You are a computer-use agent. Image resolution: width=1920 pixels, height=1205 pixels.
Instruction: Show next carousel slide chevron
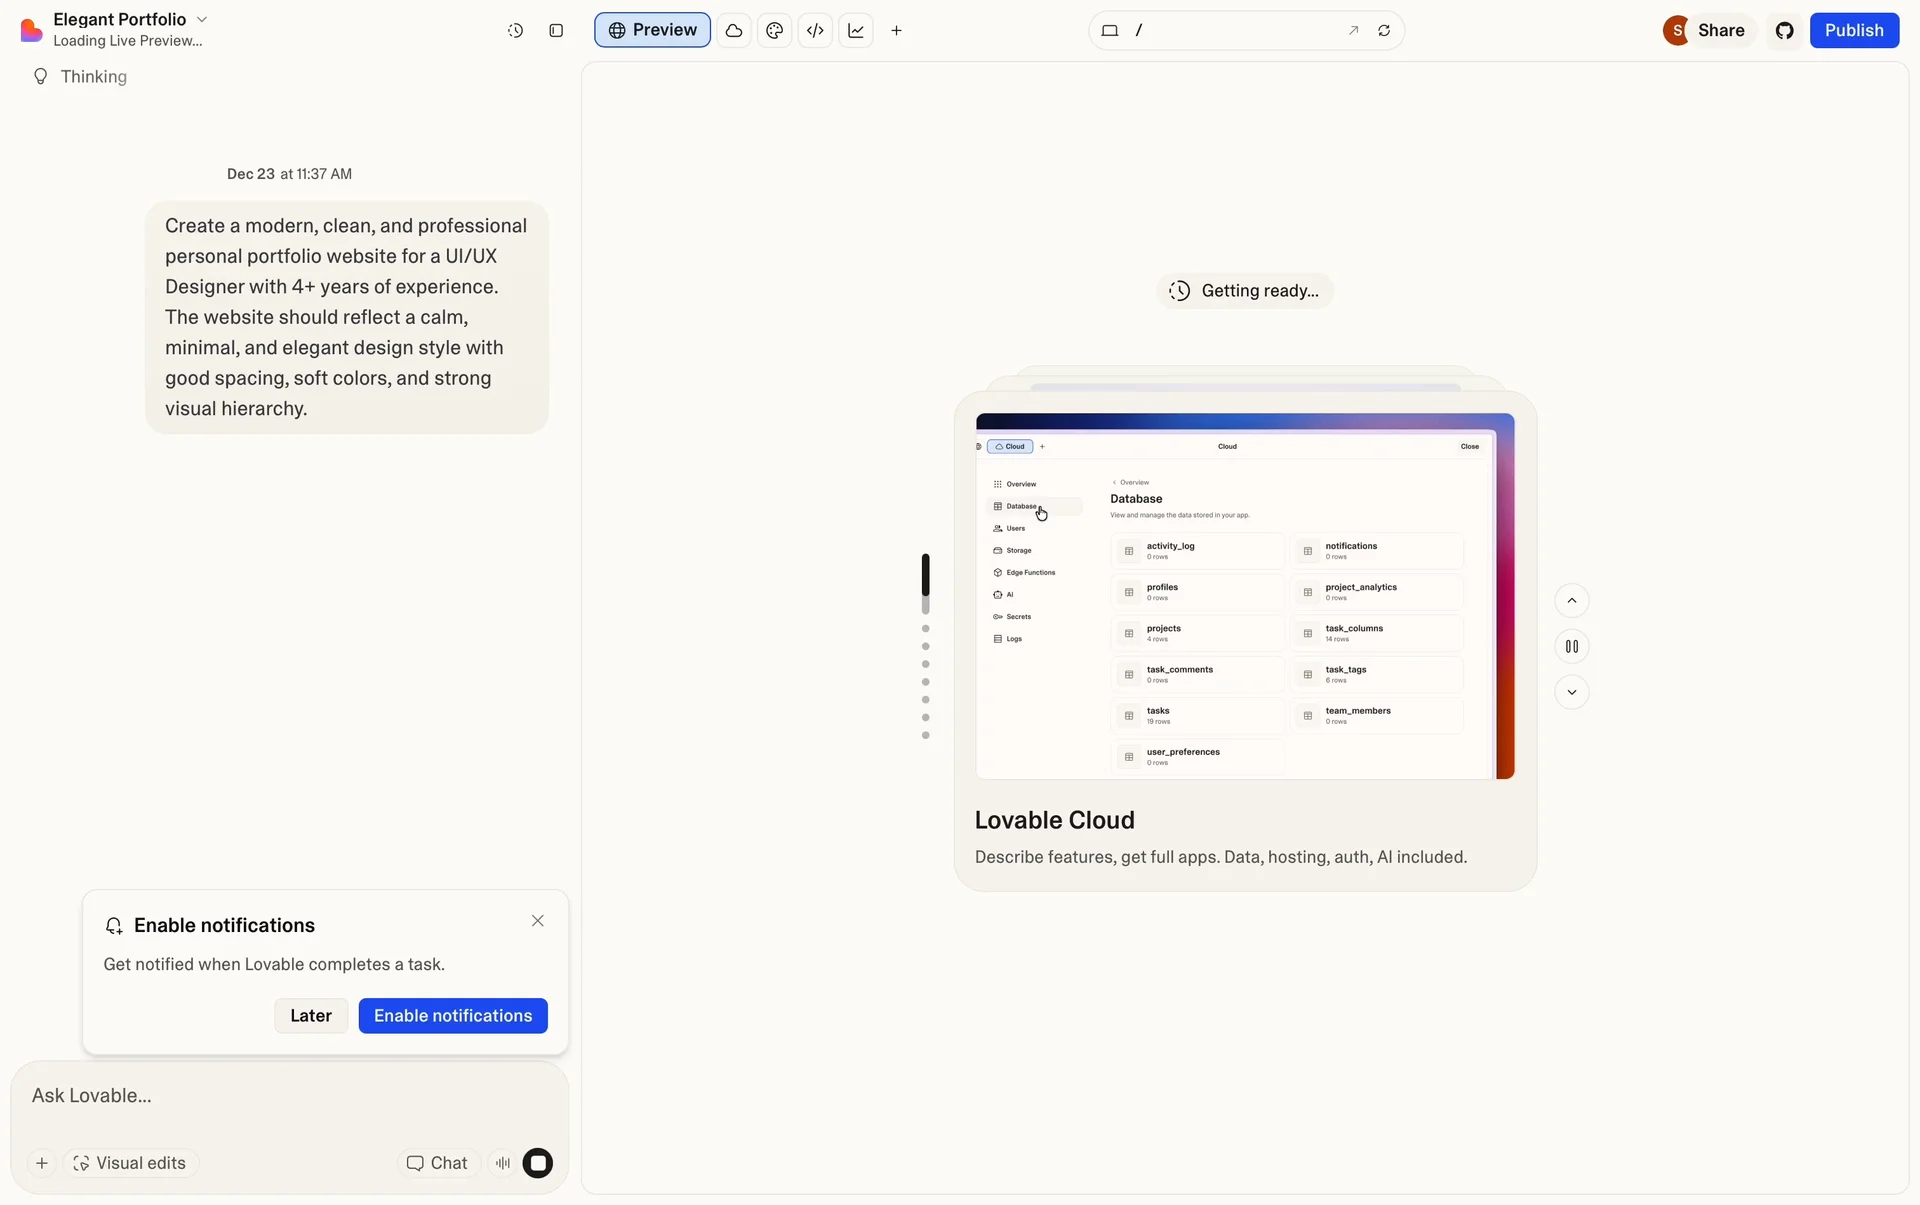tap(1571, 692)
